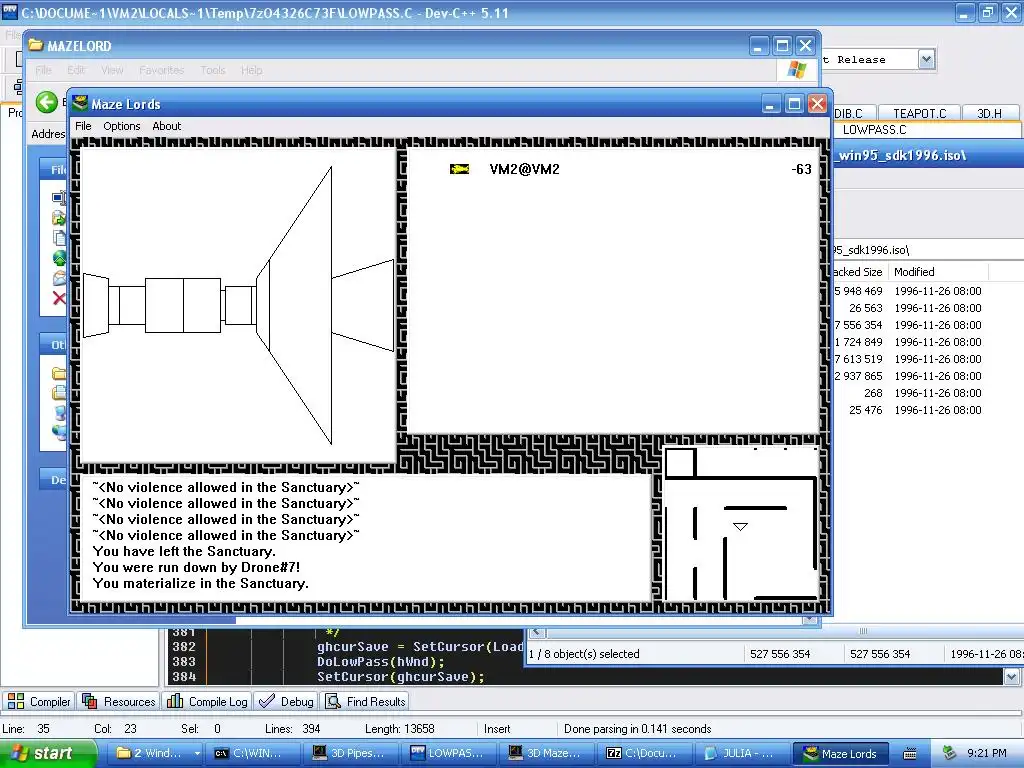Click code line 384 SetCursor(ghcurSave)

click(400, 677)
